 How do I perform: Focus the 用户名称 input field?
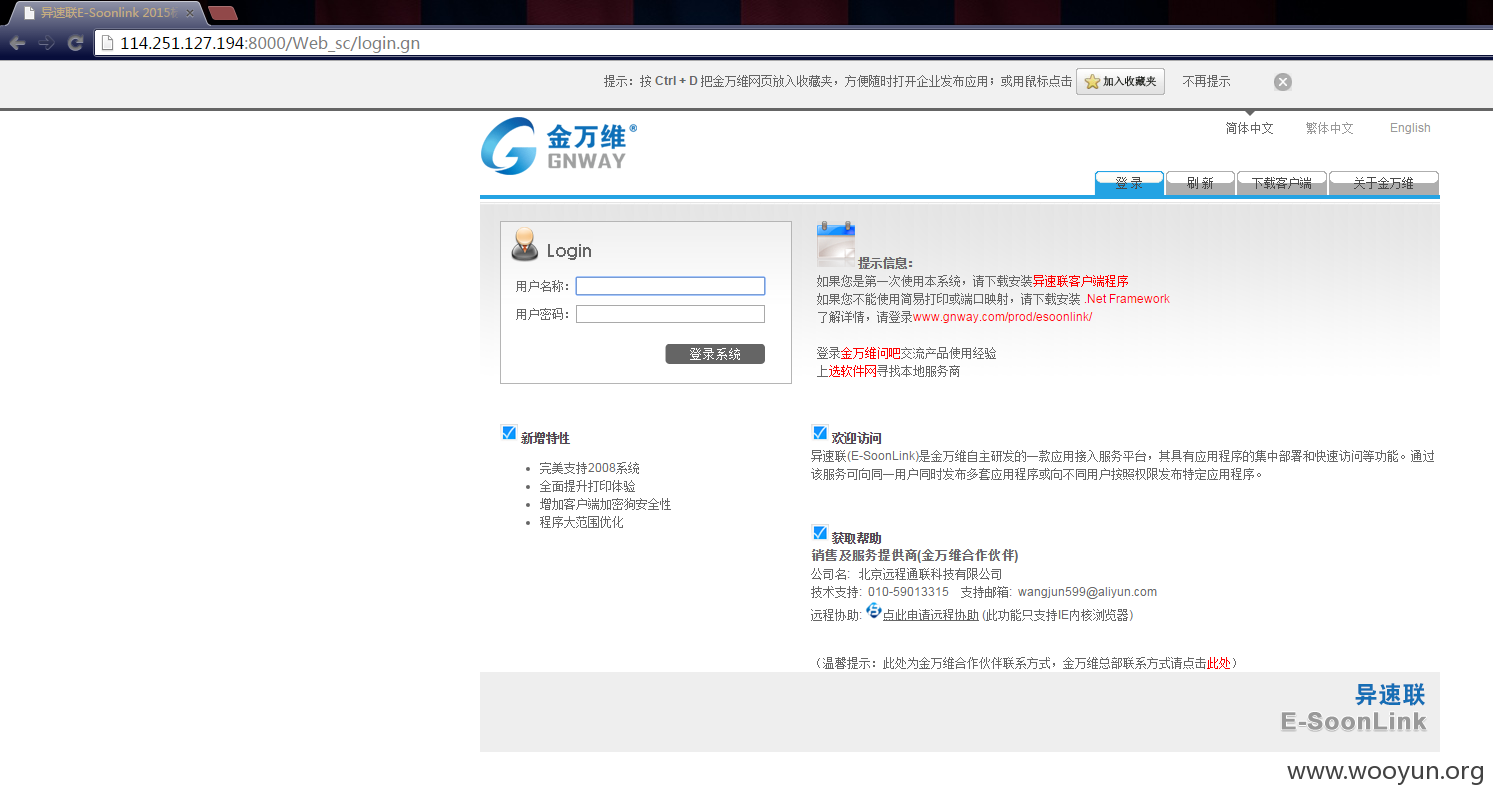coord(670,286)
